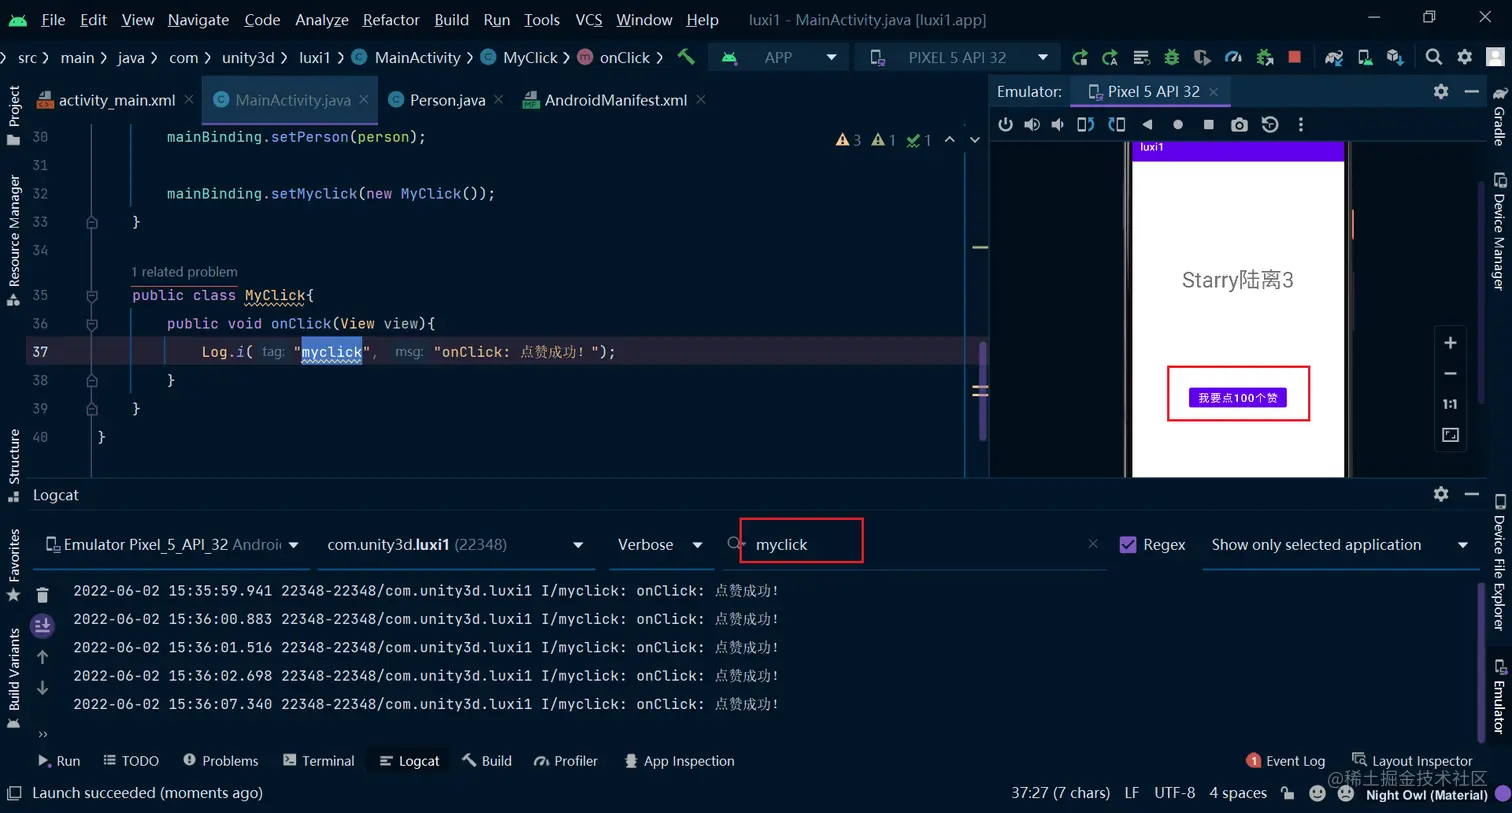Click the myclick logcat search field
The image size is (1512, 813).
(801, 544)
